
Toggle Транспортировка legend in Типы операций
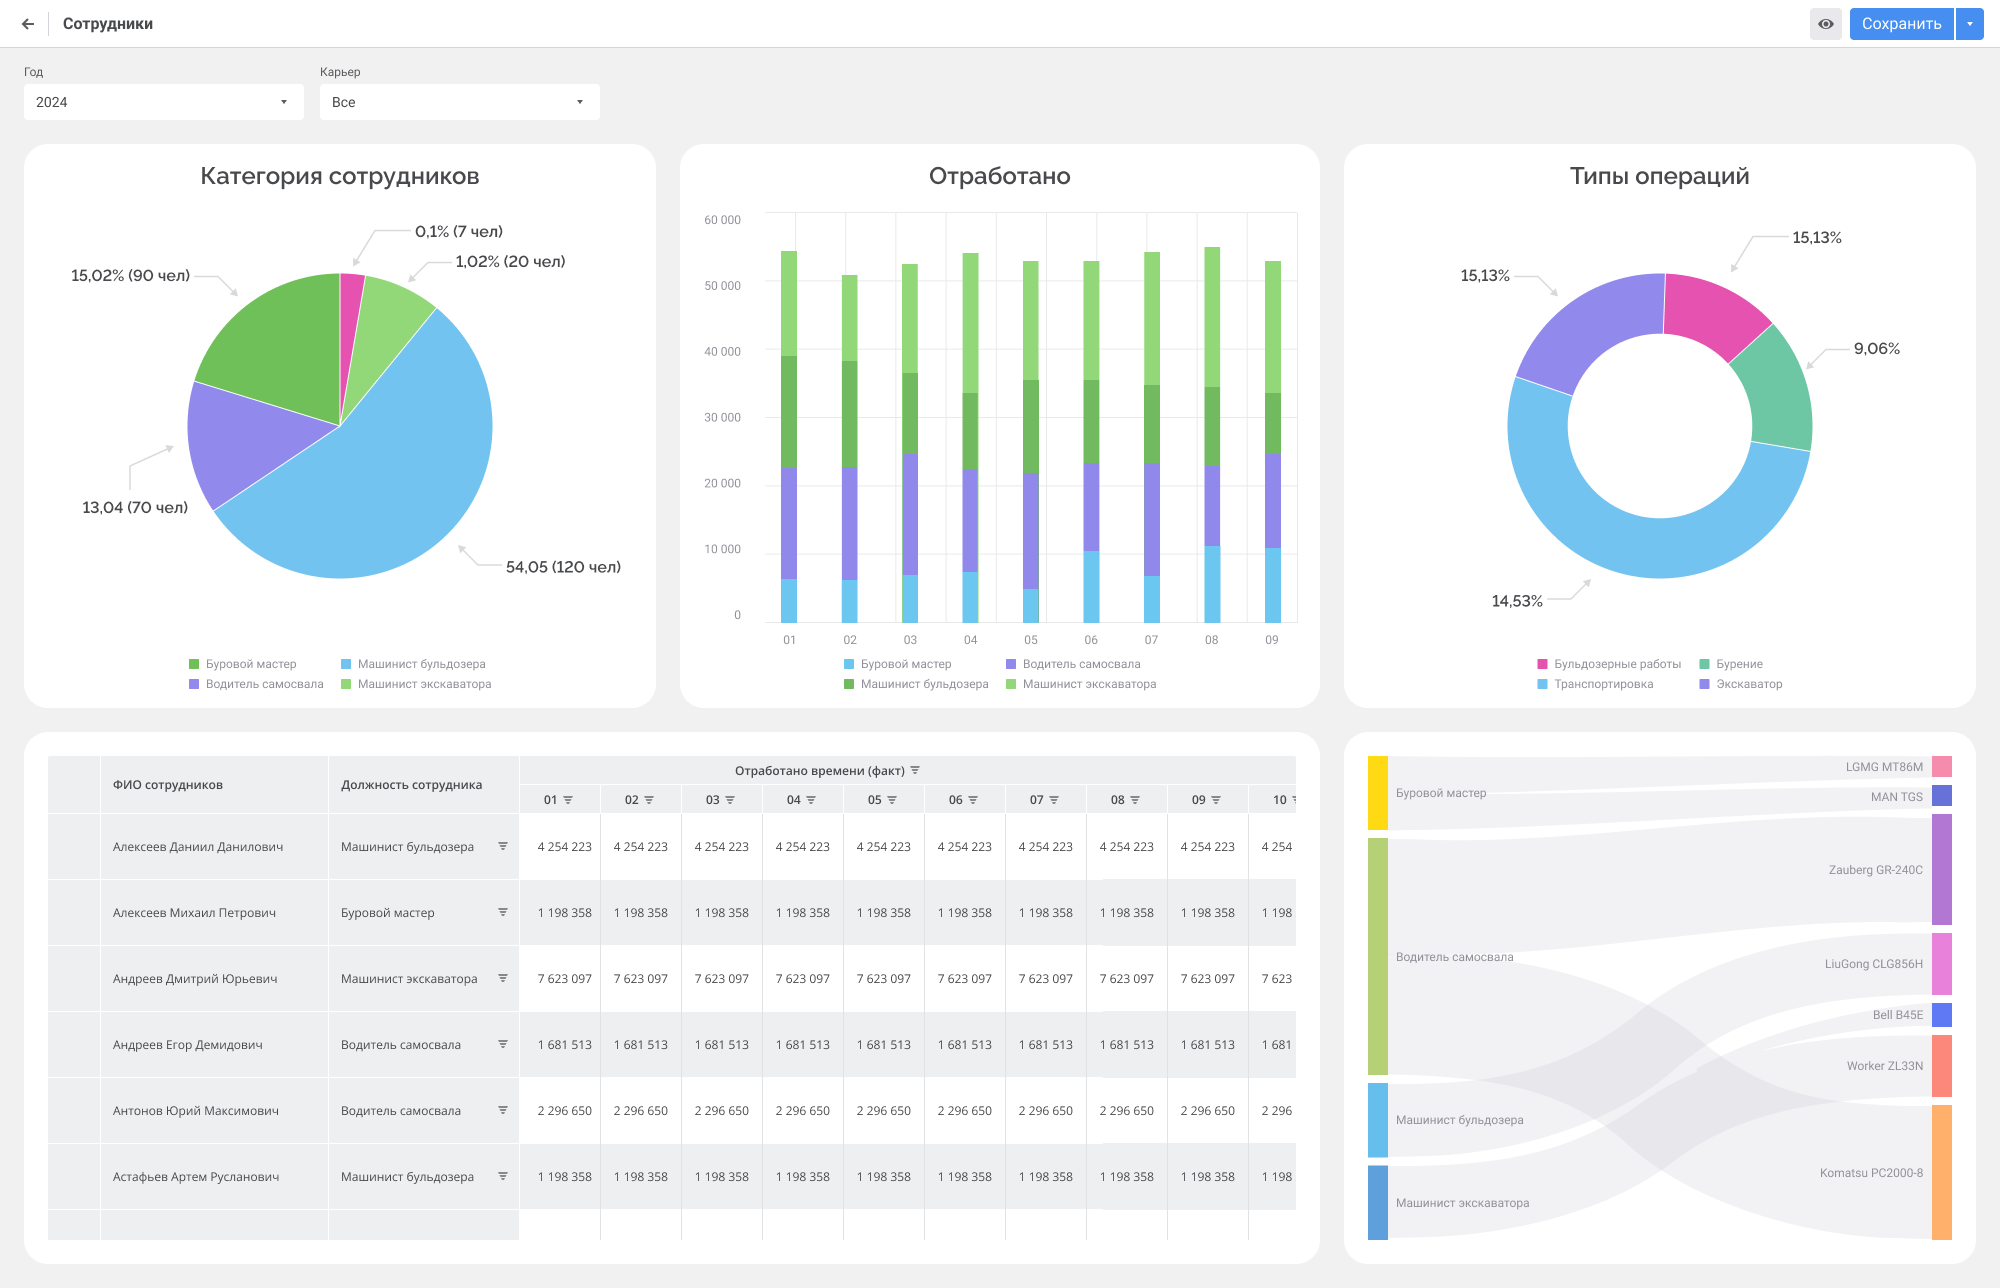(1595, 684)
